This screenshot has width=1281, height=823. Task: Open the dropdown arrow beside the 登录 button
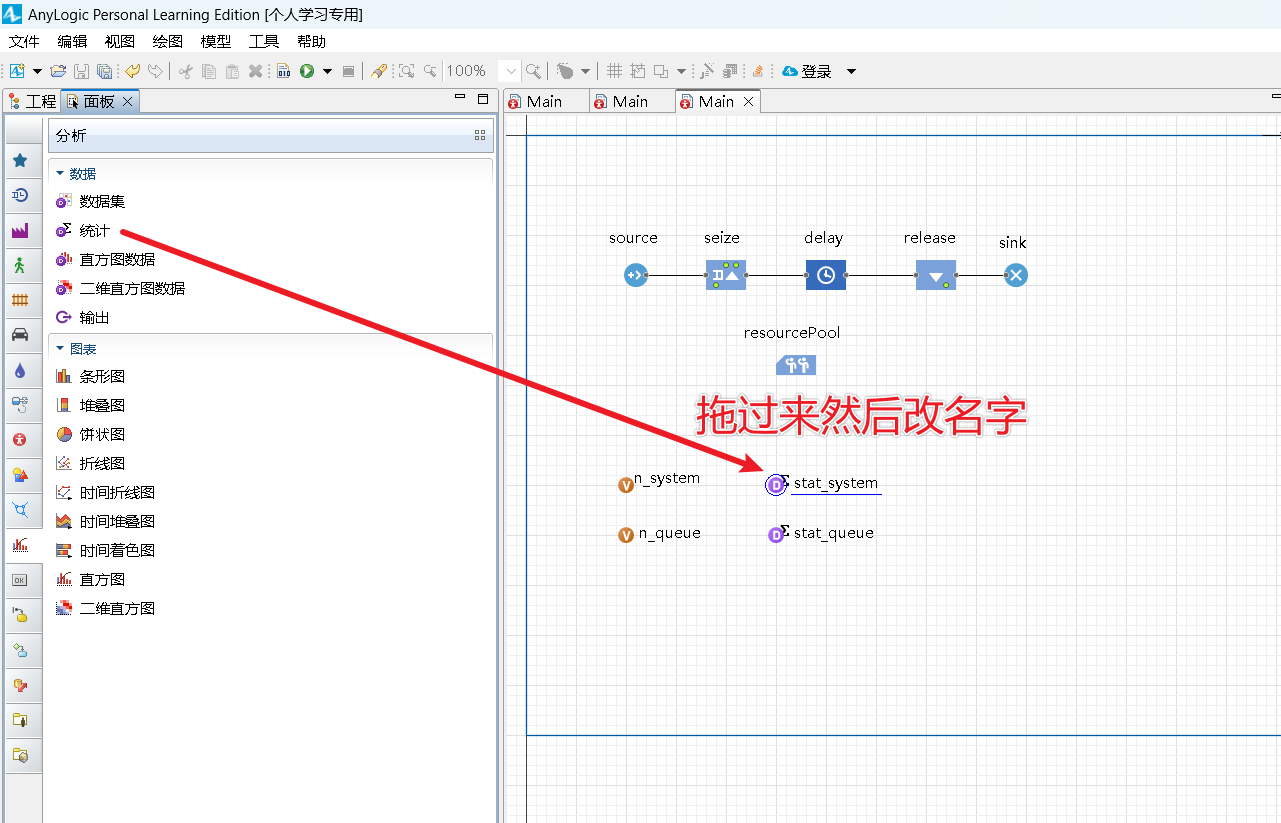(851, 71)
